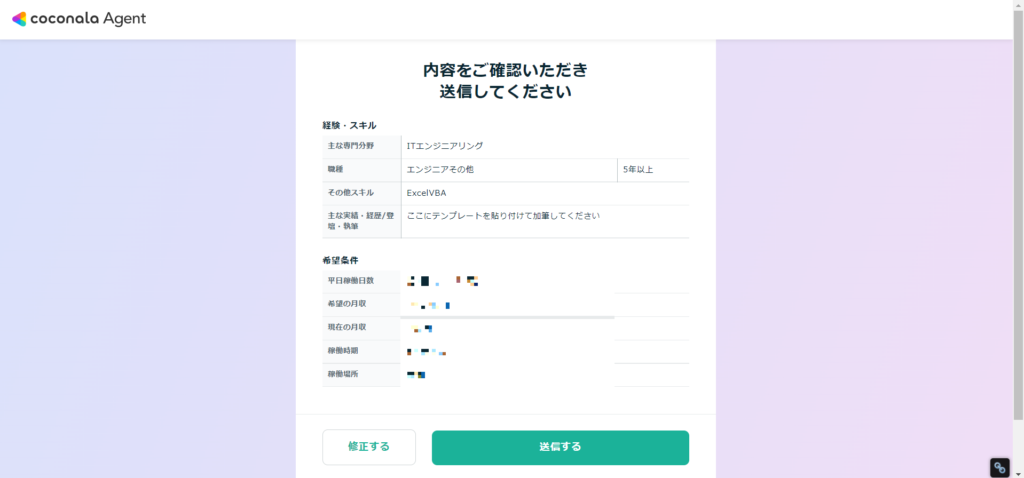Click the 送信する submit button
The width and height of the screenshot is (1024, 478).
pos(560,447)
